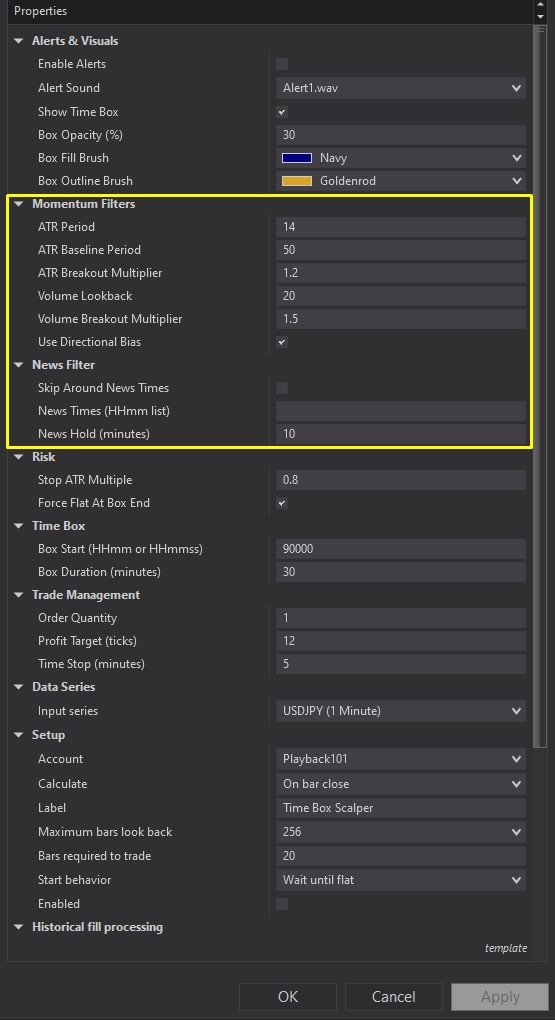
Task: Collapse the Risk section
Action: 18,457
